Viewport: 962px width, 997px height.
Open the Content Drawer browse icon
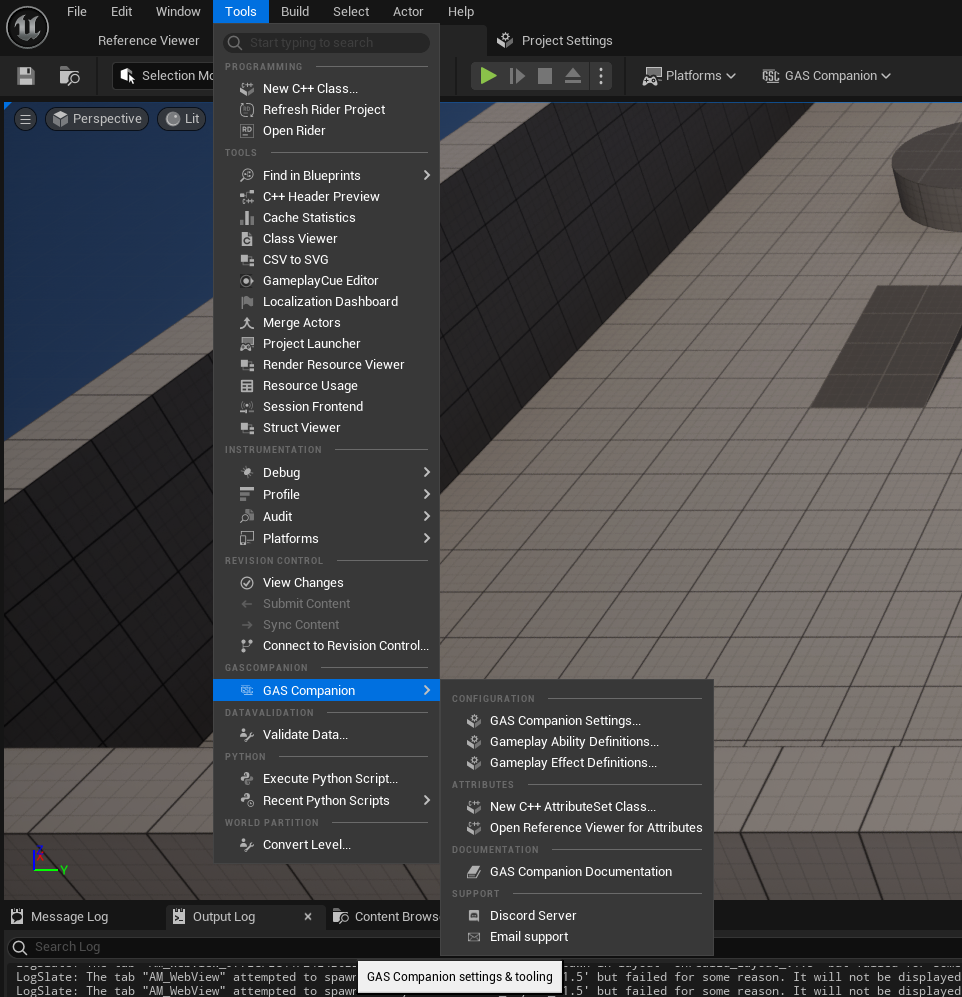[69, 76]
